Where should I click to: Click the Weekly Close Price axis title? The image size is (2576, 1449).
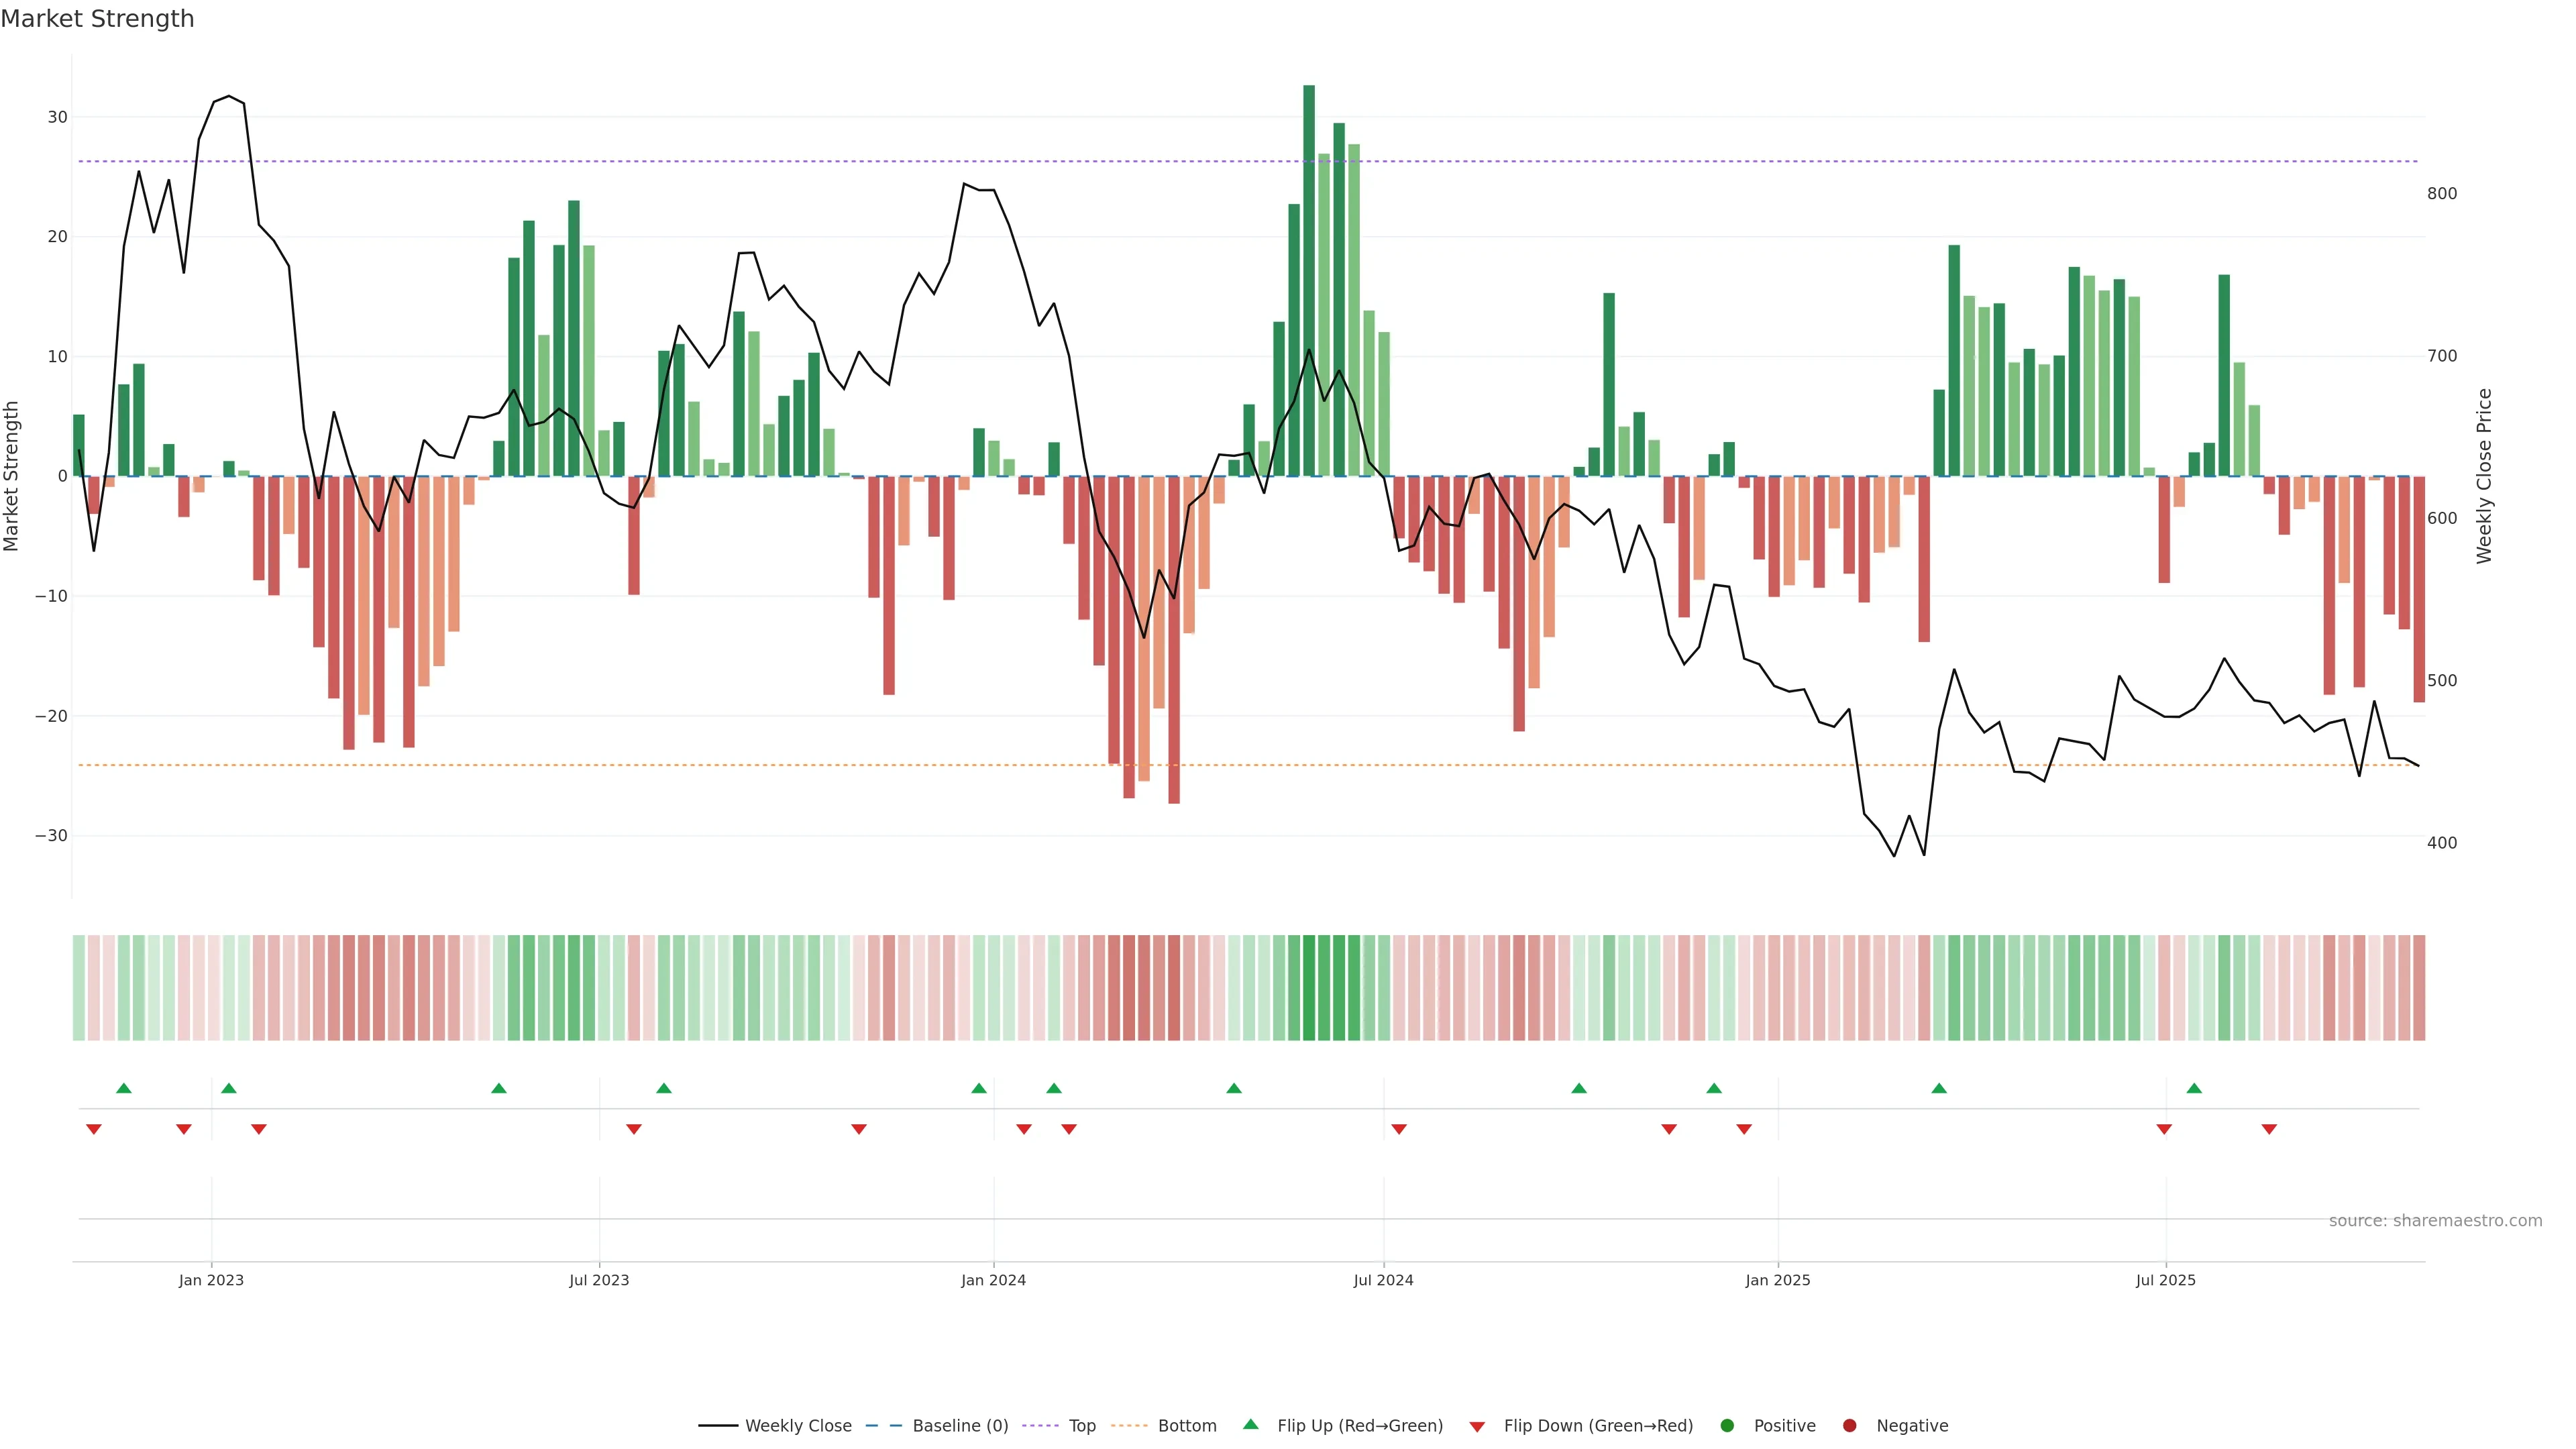click(2484, 476)
